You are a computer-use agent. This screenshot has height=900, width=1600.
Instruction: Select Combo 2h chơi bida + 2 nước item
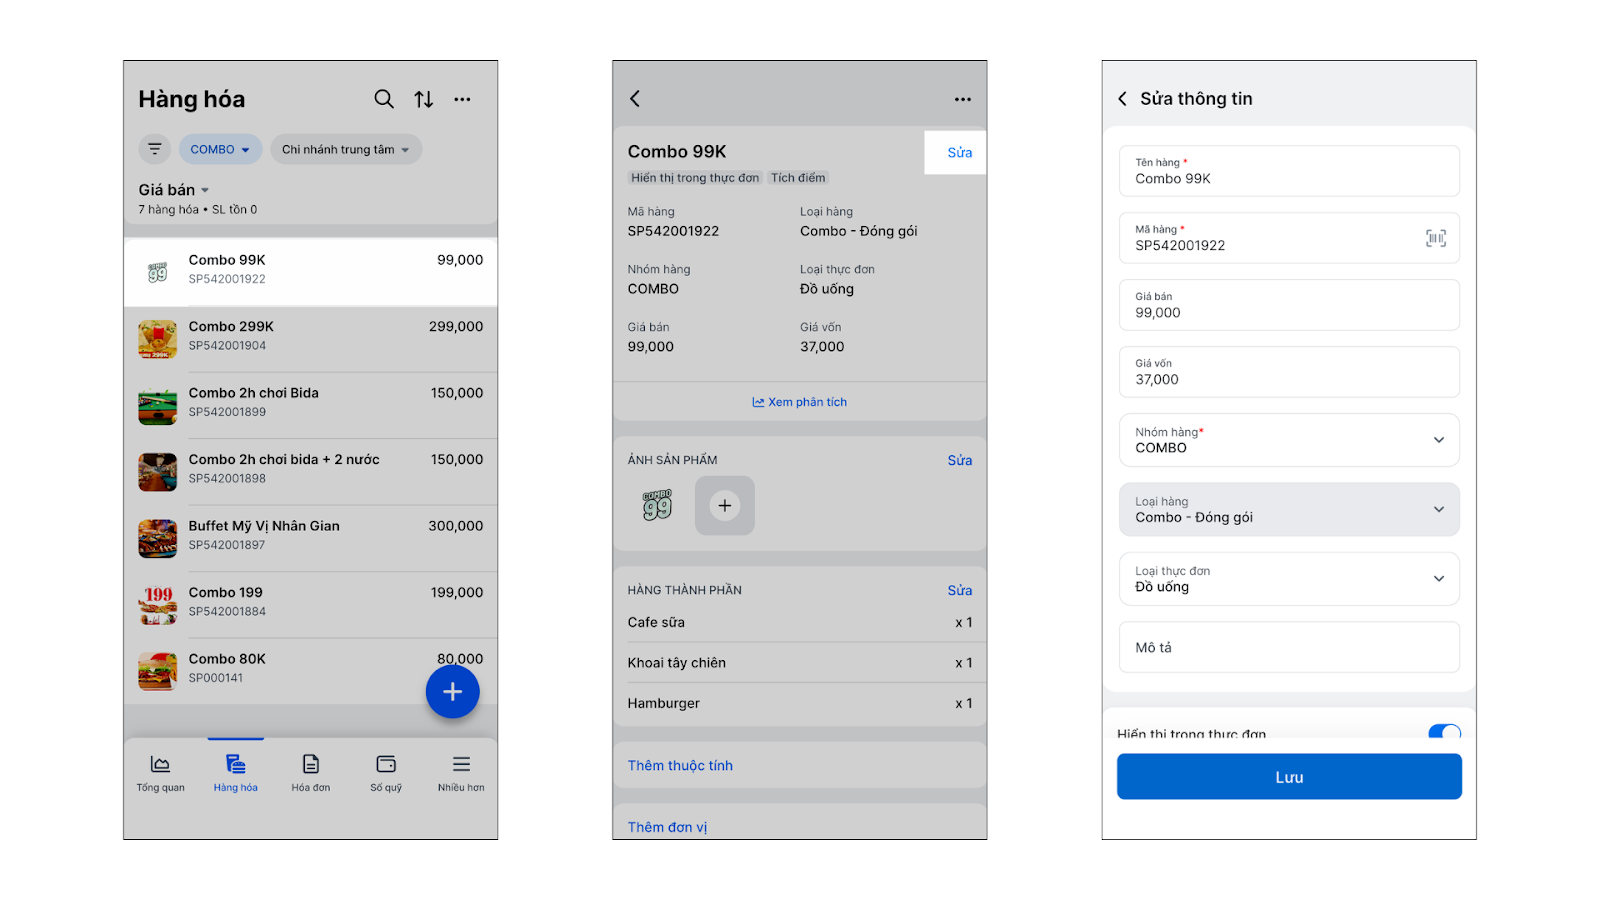tap(311, 471)
